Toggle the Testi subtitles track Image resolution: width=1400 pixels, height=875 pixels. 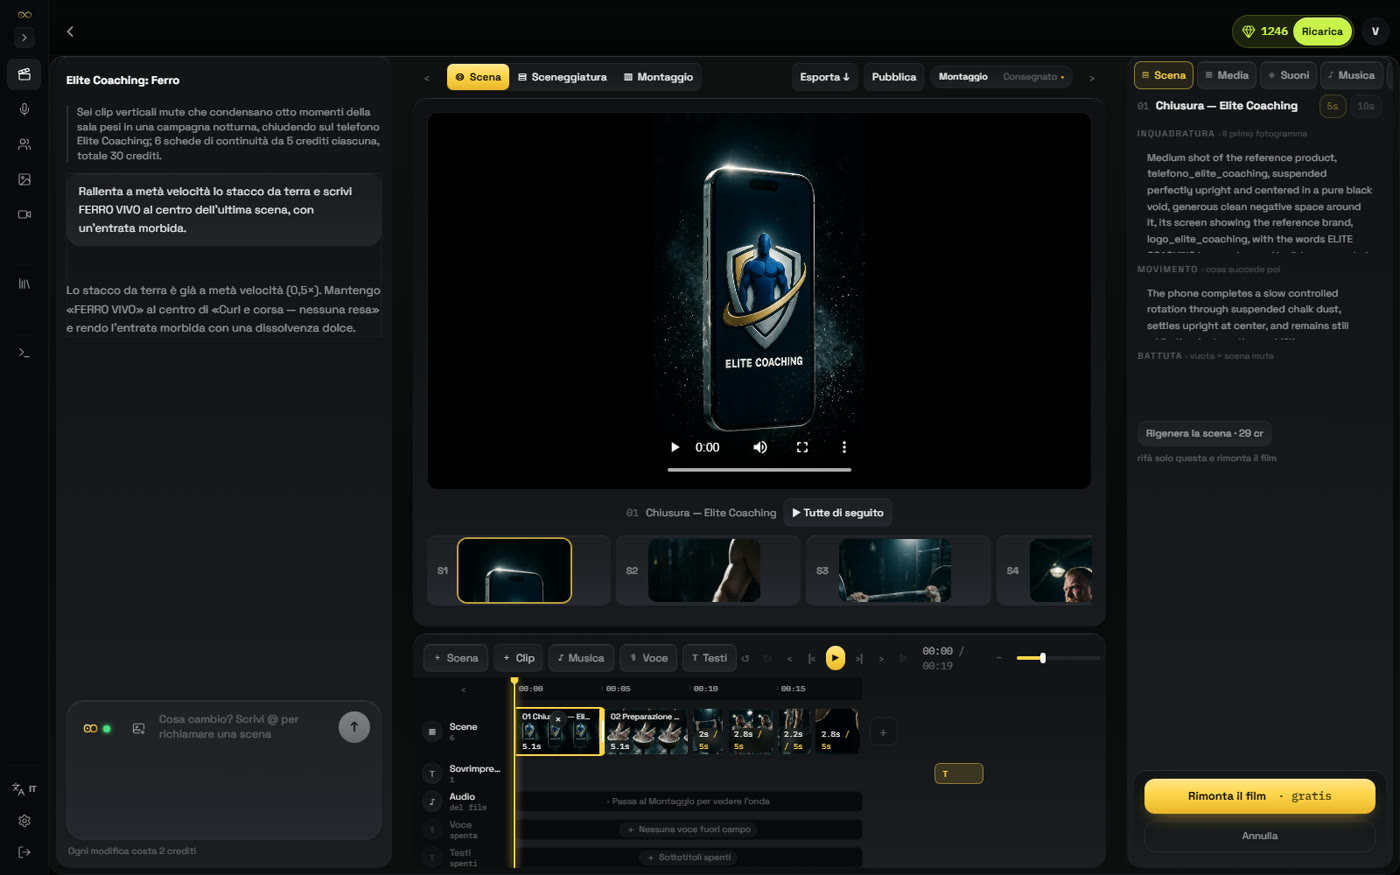[x=432, y=858]
